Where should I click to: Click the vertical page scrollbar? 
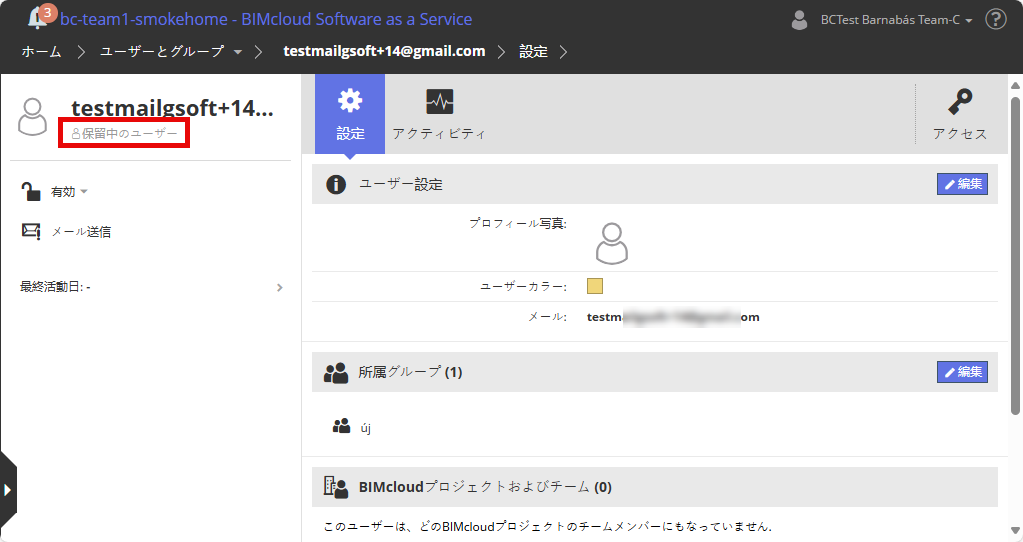[x=1016, y=250]
